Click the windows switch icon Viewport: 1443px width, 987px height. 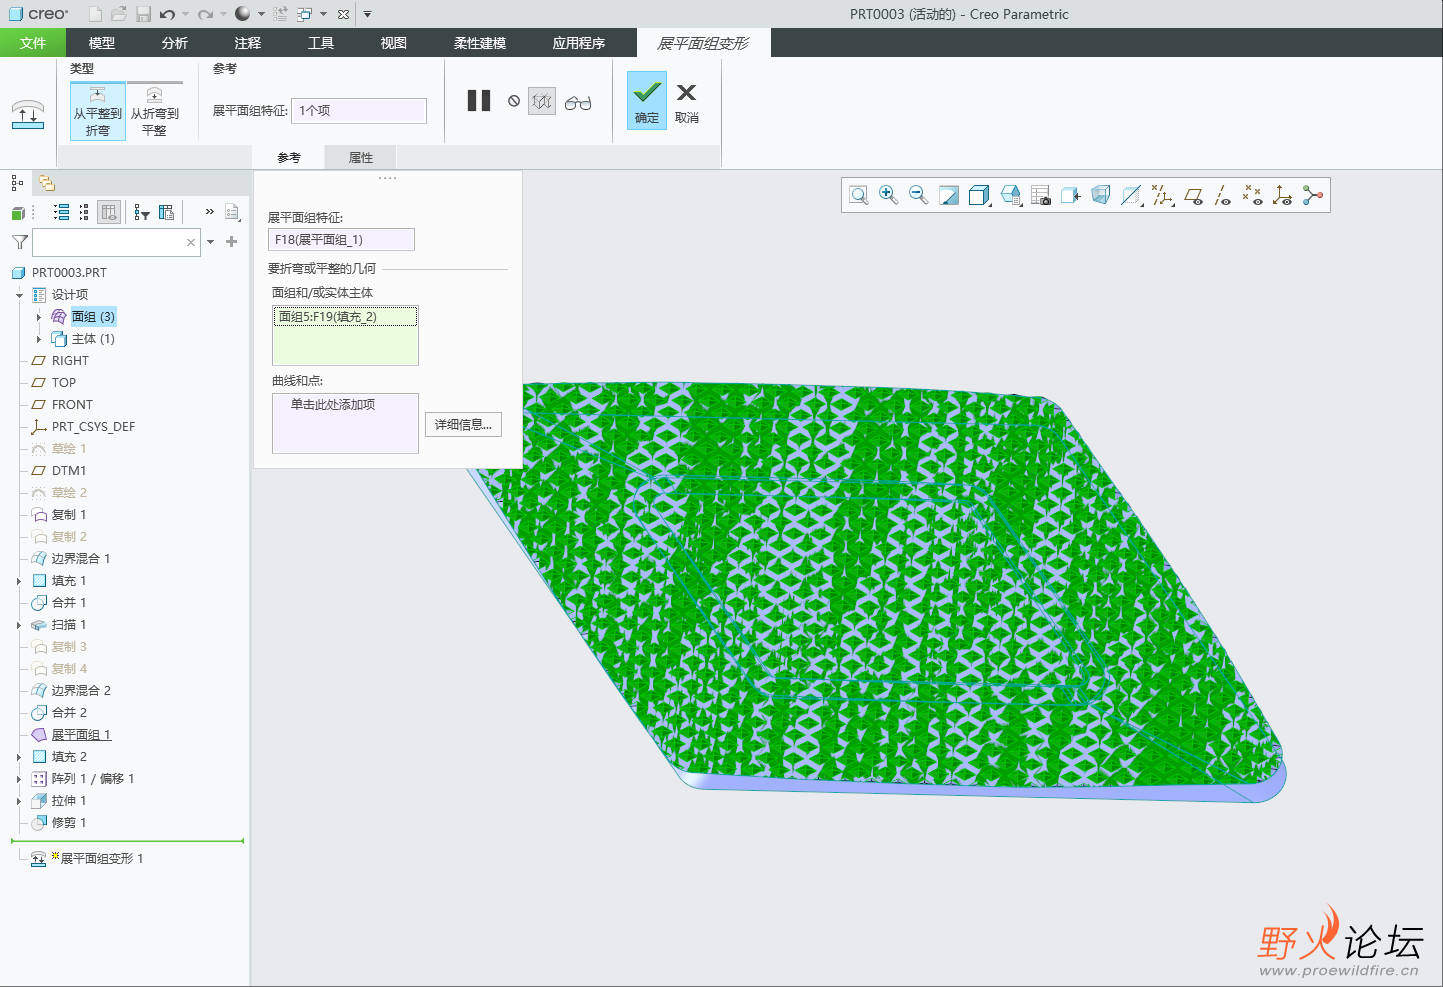[x=304, y=14]
